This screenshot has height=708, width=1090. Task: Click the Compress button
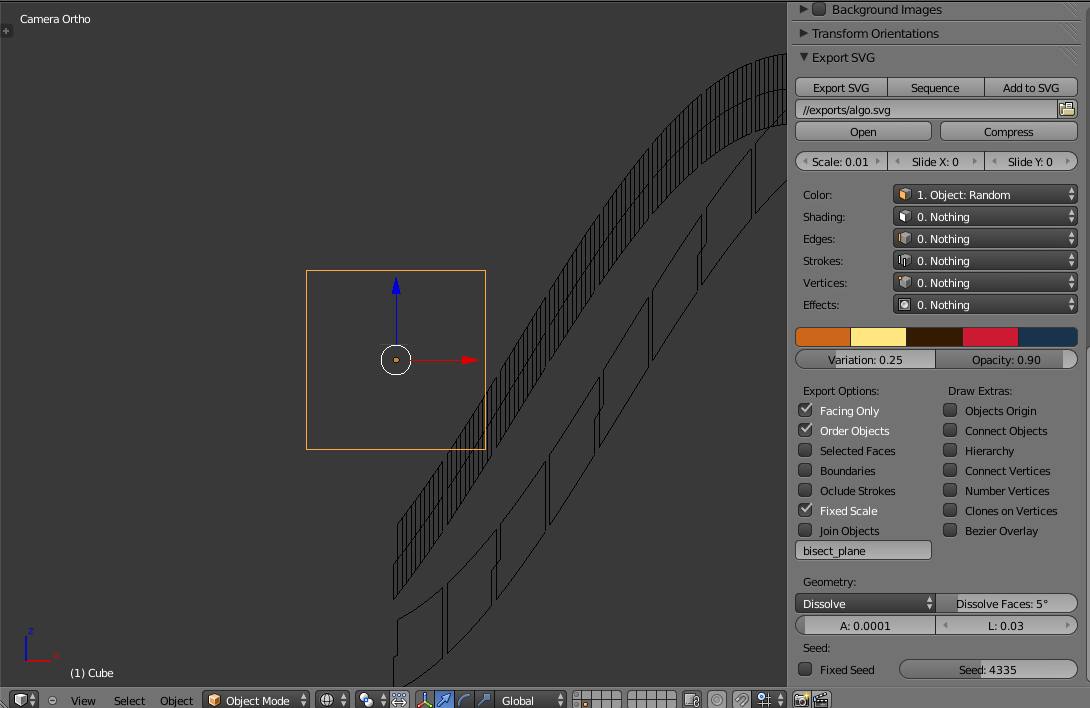tap(1008, 132)
